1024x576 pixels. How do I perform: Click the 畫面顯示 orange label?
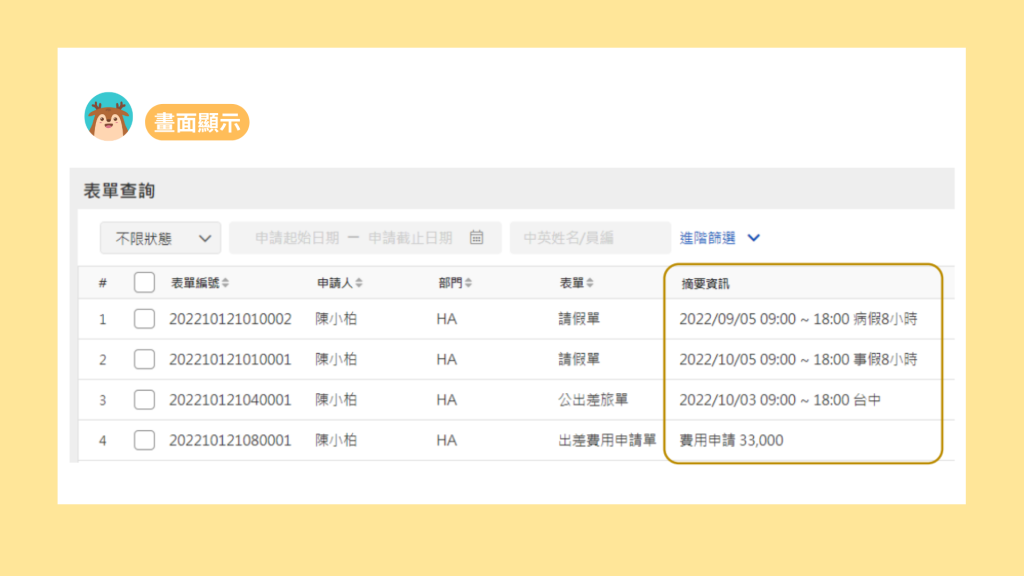pos(197,122)
